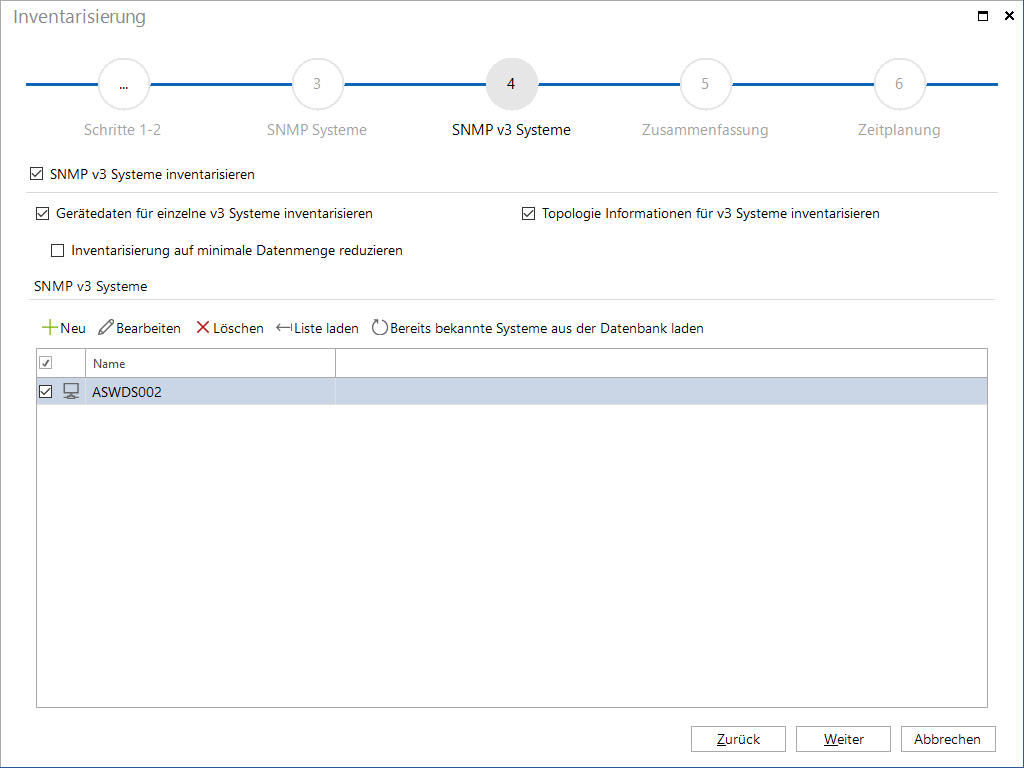The height and width of the screenshot is (768, 1024).
Task: Click the Zurück button
Action: (x=739, y=739)
